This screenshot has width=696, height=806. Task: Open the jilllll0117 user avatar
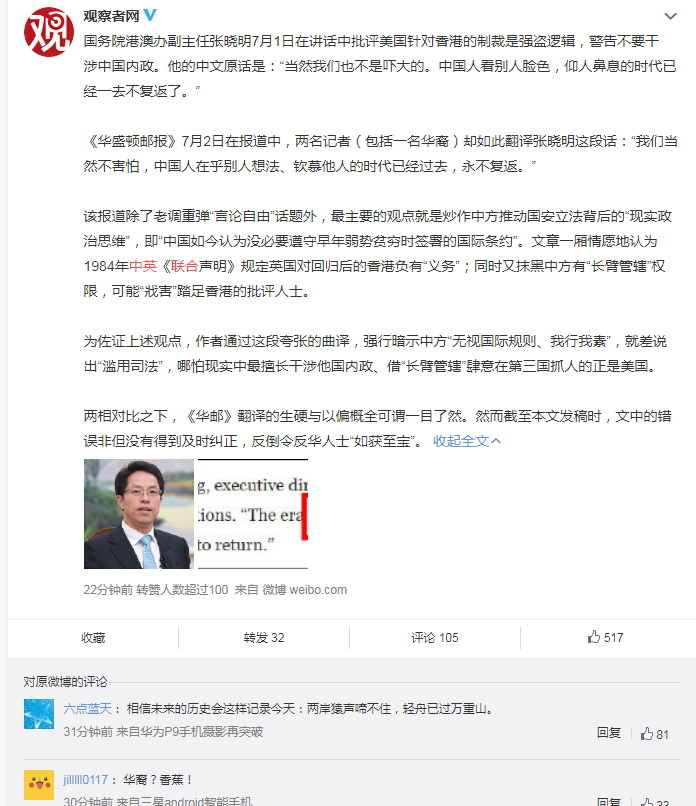(x=39, y=785)
